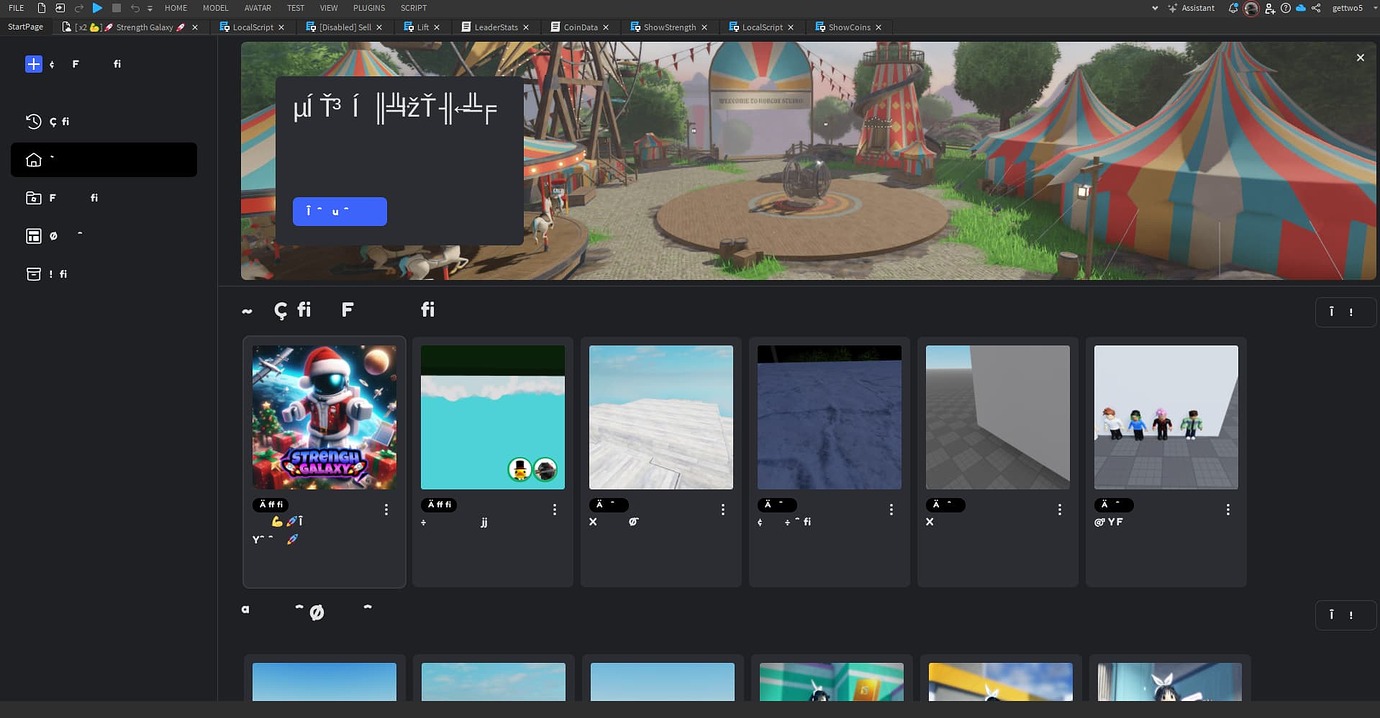This screenshot has width=1380, height=718.
Task: Open the VIEW ribbon tab
Action: click(329, 8)
